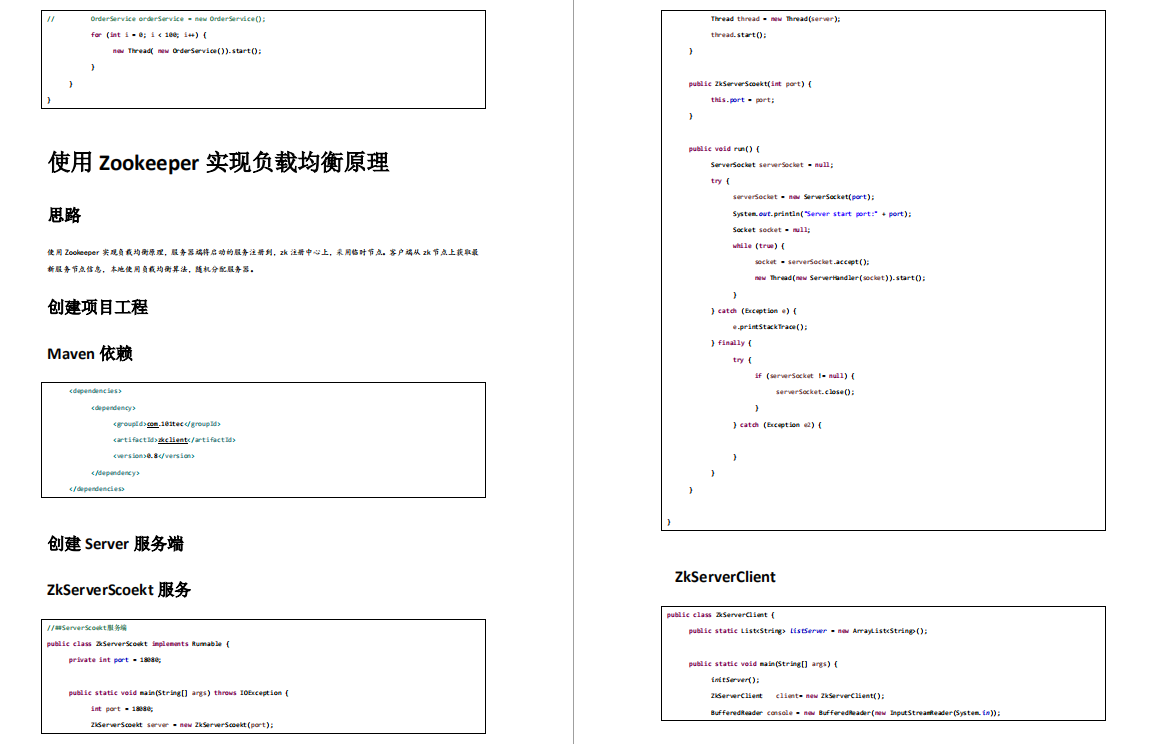
Task: Click the line '} finally {'
Action: pos(731,343)
